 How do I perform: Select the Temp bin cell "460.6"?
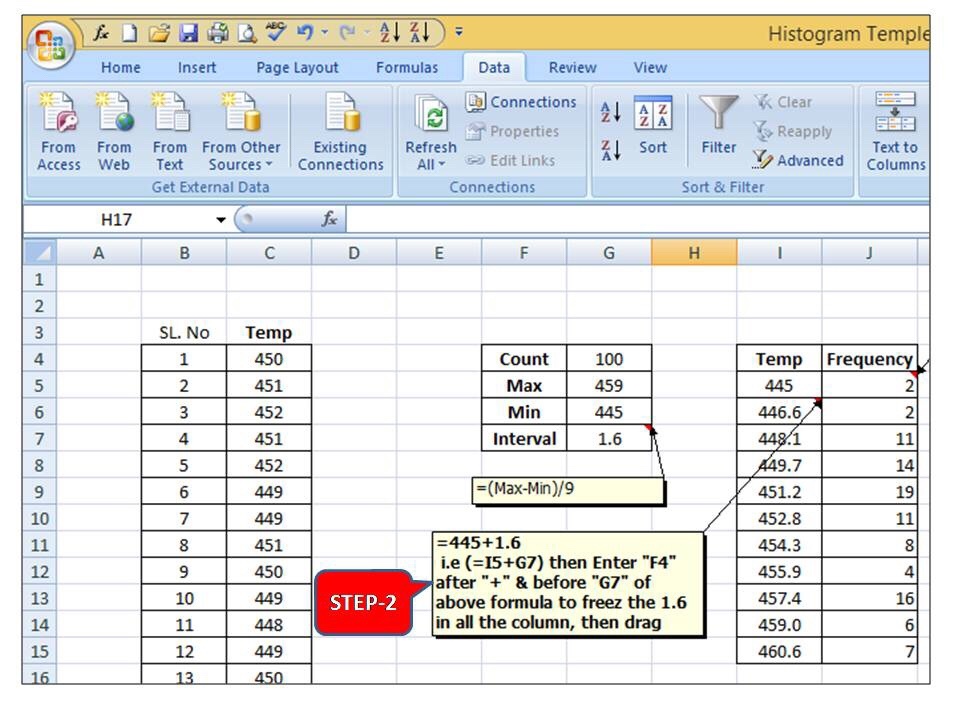pos(779,651)
